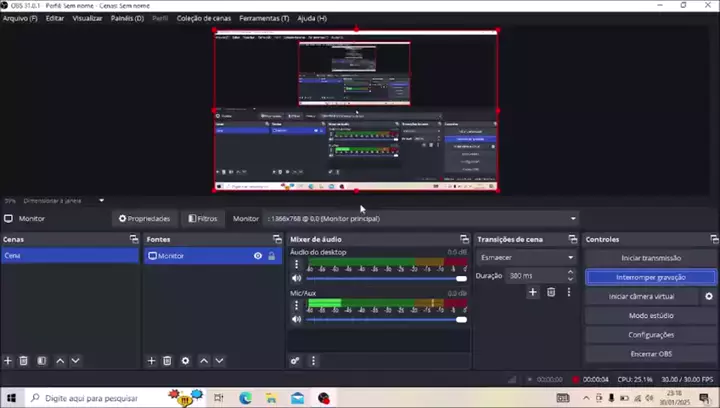Screen dimensions: 720x408
Task: Expand the Esmaecer transition dropdown
Action: [570, 257]
